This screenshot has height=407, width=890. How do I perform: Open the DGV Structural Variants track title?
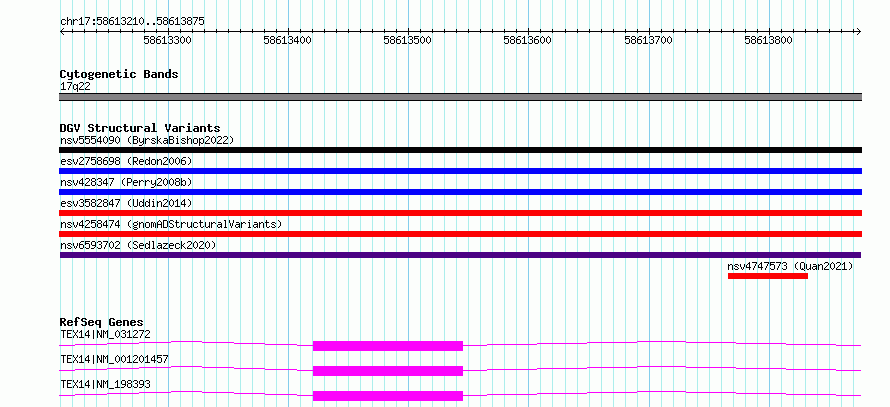tap(140, 128)
